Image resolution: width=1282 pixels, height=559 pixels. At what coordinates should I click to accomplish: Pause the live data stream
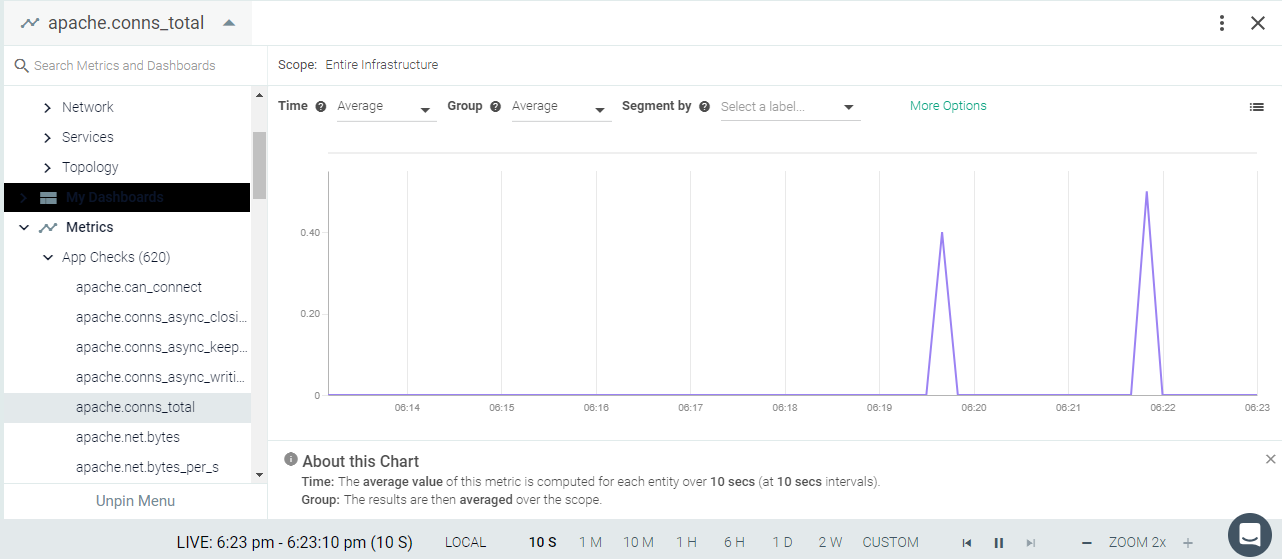998,543
